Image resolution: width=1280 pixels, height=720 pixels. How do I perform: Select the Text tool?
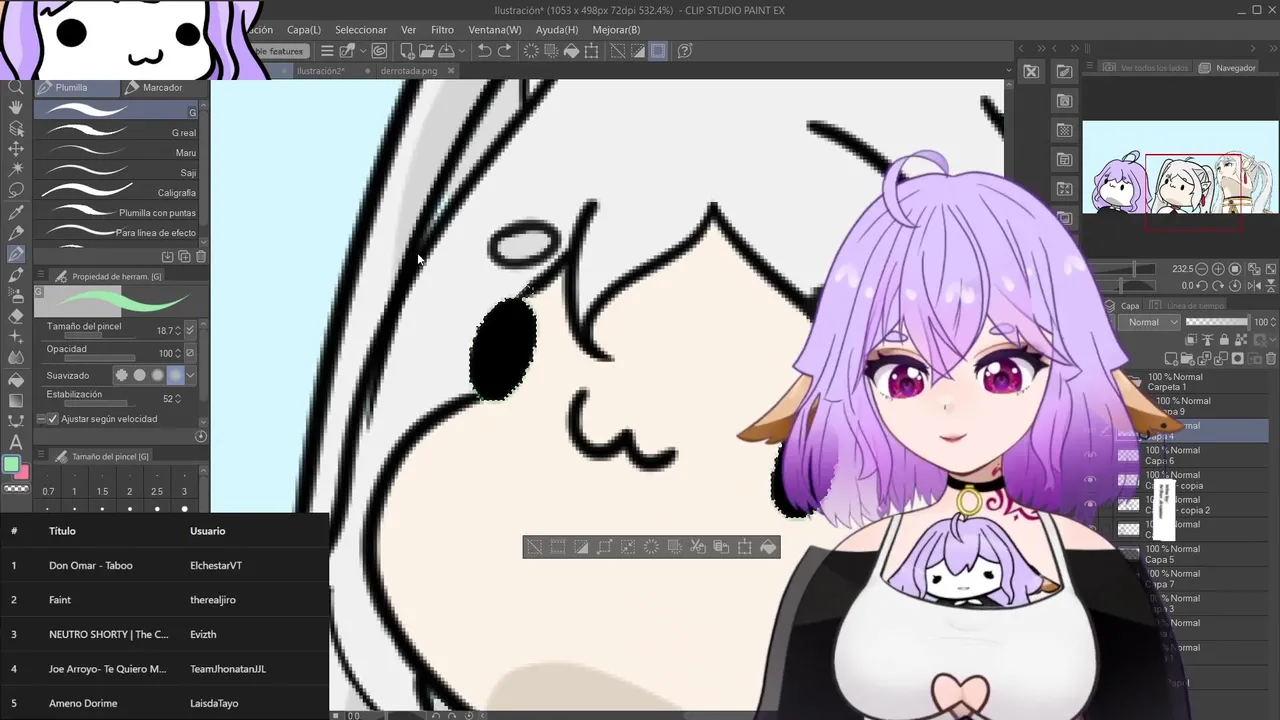click(x=16, y=442)
